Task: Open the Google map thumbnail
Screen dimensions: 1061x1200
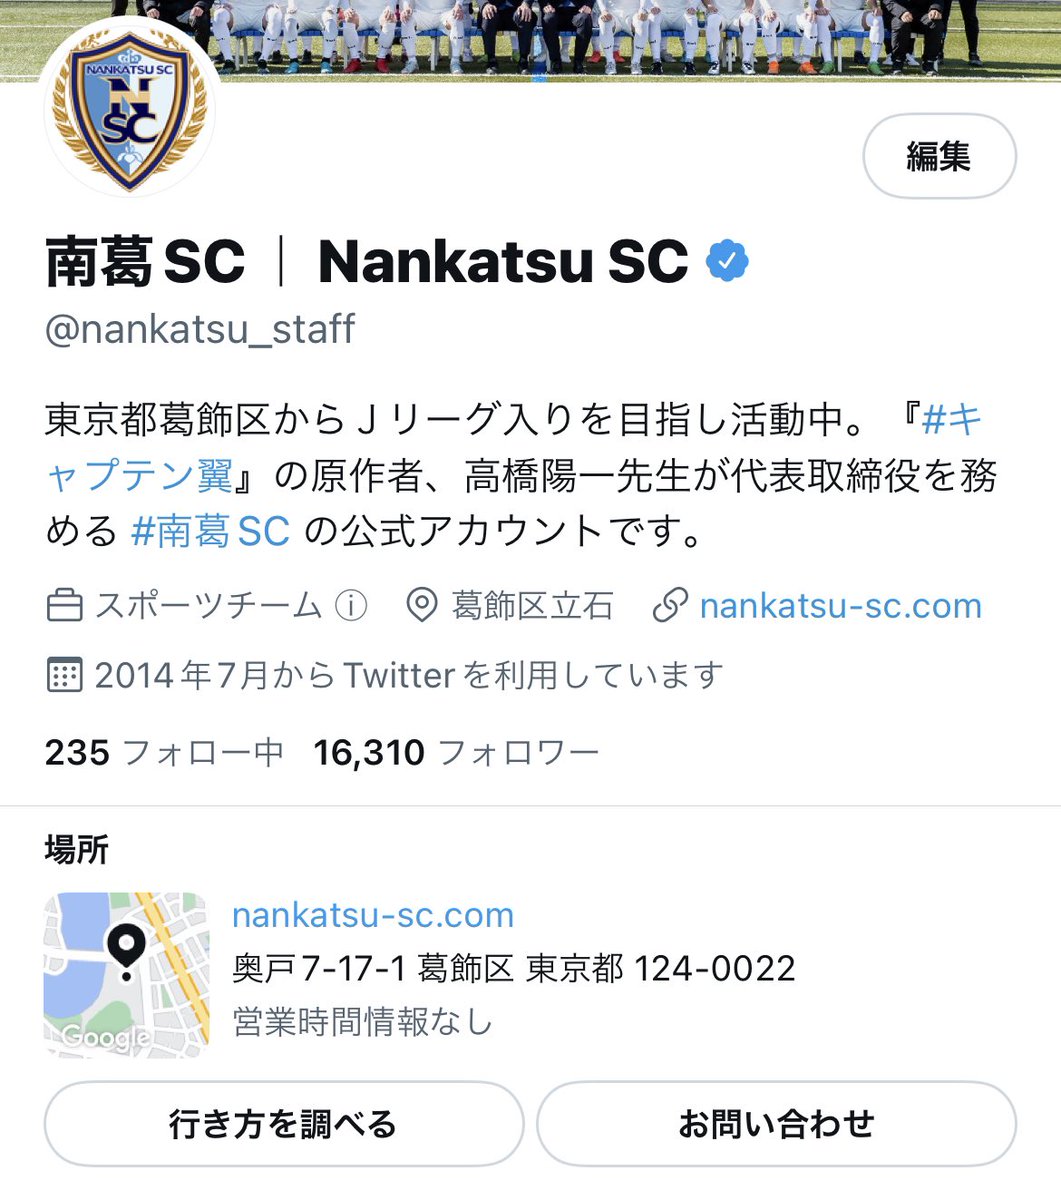Action: 127,975
